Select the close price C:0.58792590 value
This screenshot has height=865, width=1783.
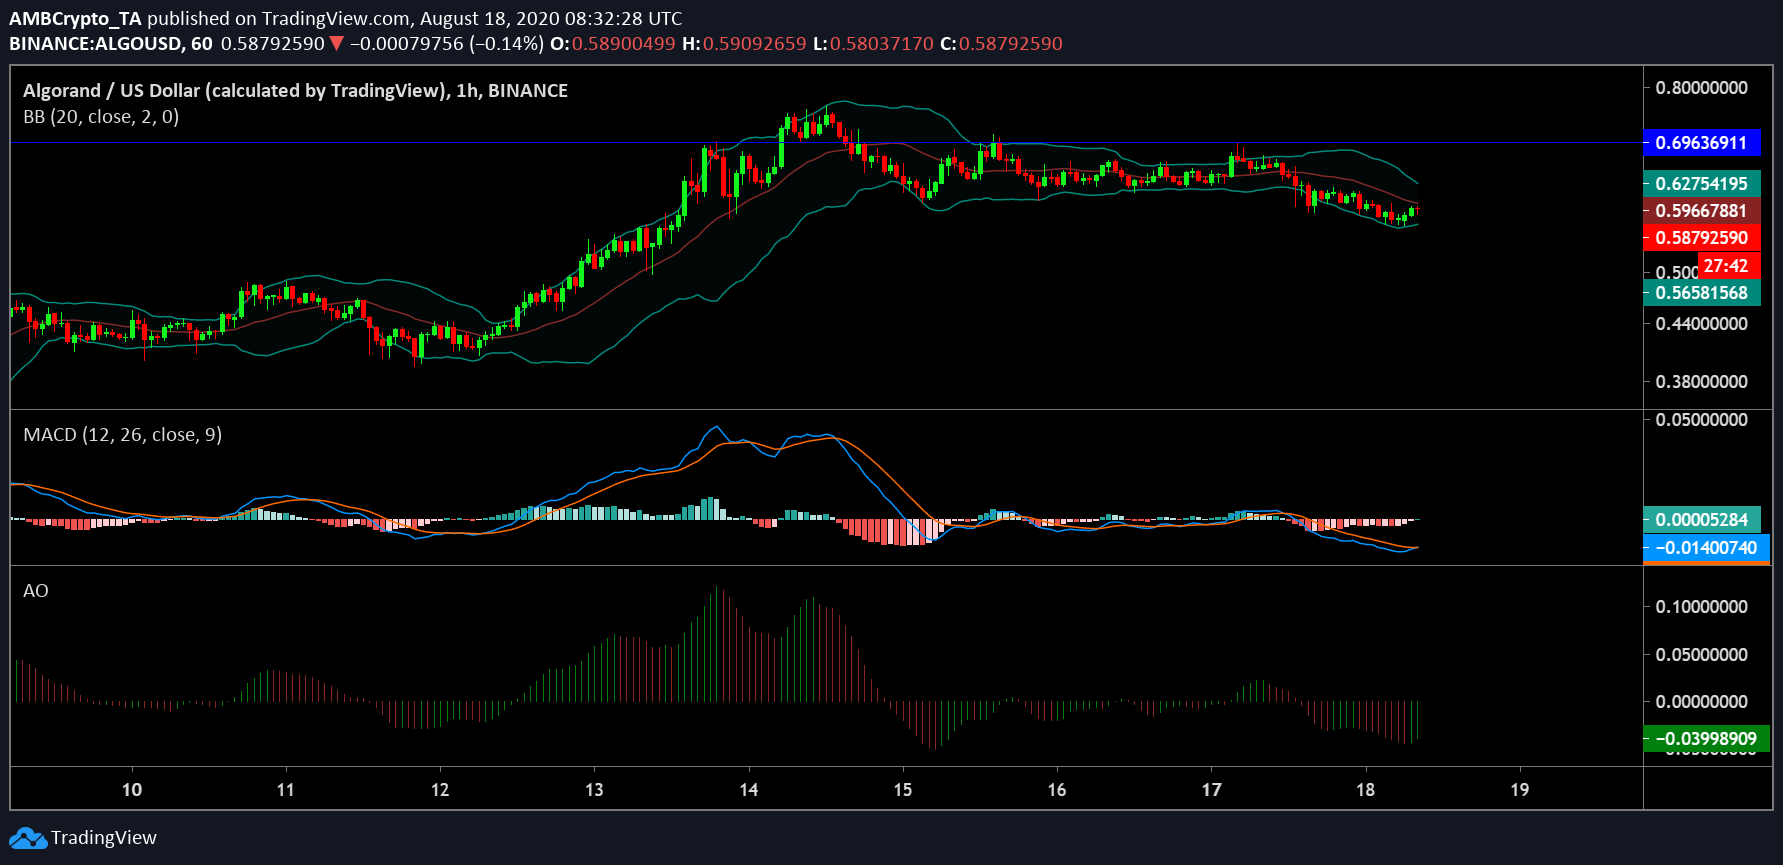[x=1001, y=44]
